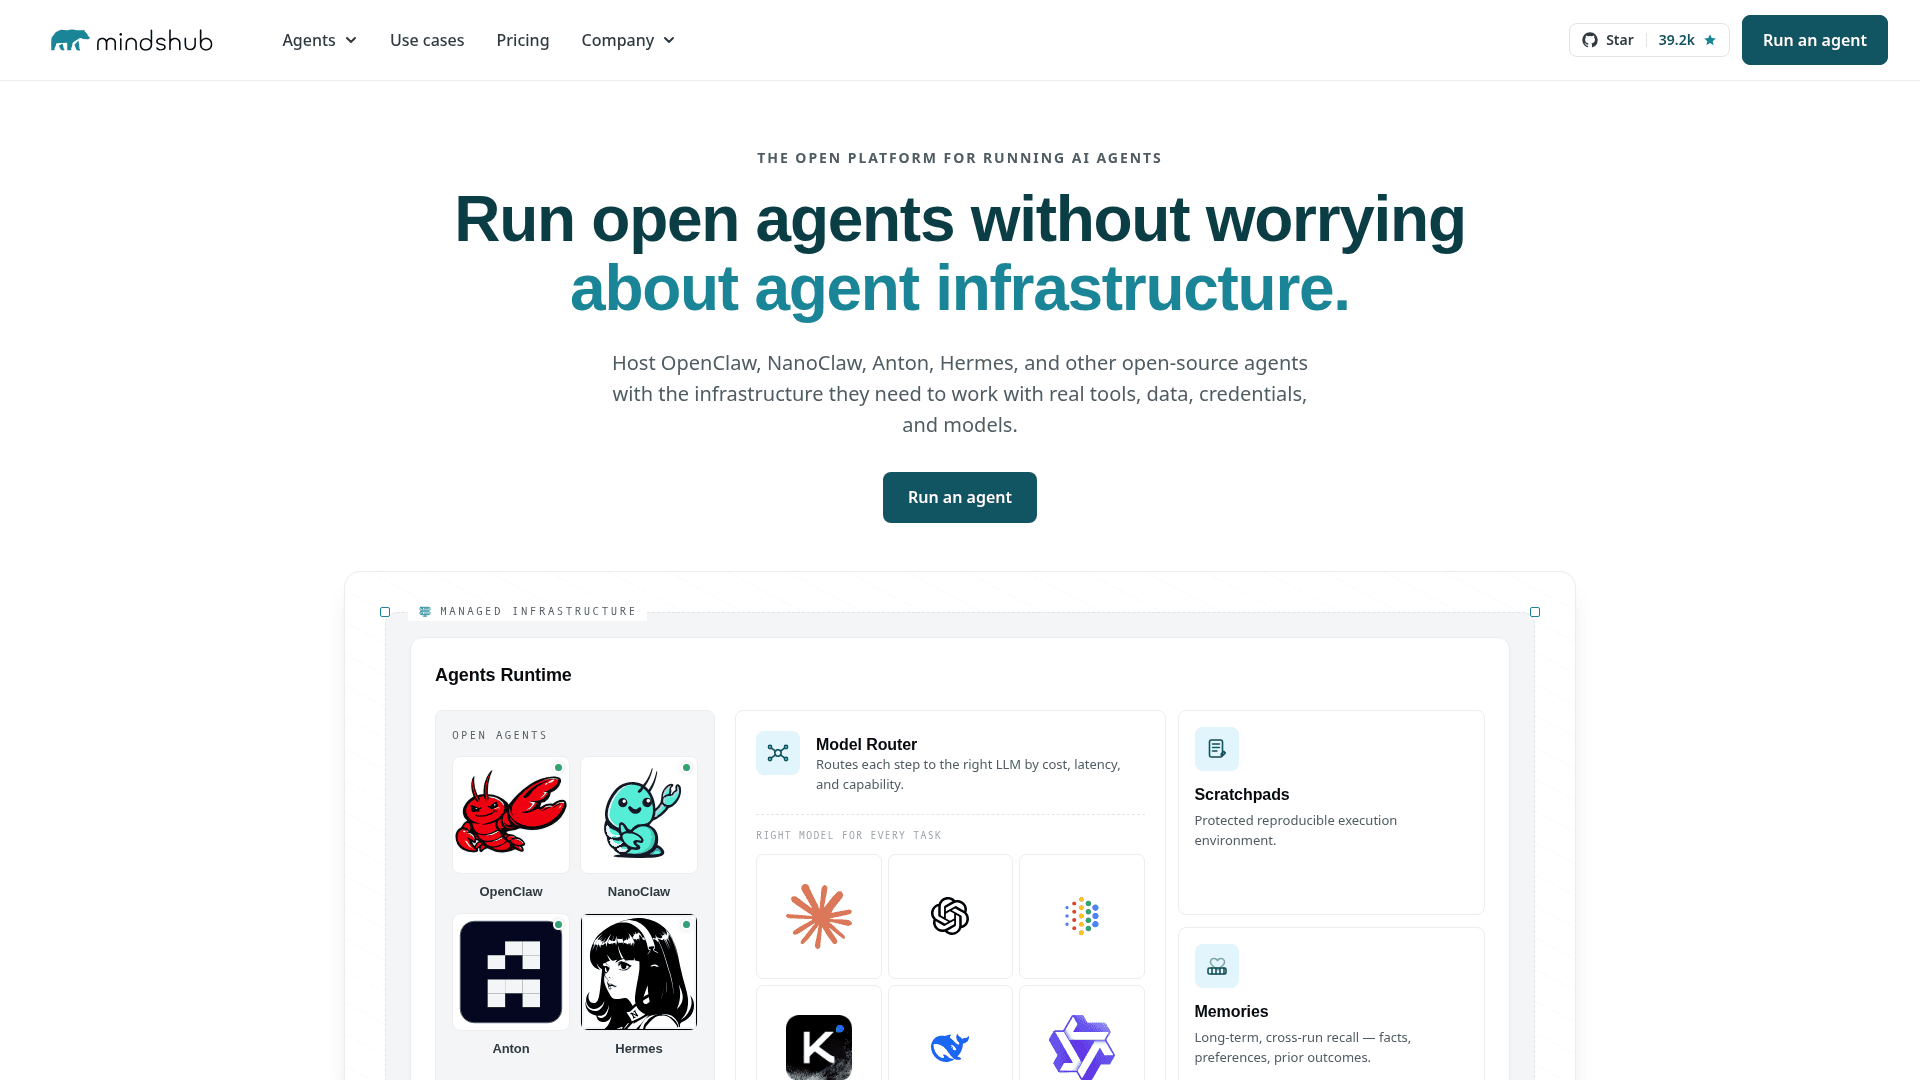Click the MANAGED INFRASTRUCTURE text
Screen dimensions: 1920x1080
click(538, 611)
